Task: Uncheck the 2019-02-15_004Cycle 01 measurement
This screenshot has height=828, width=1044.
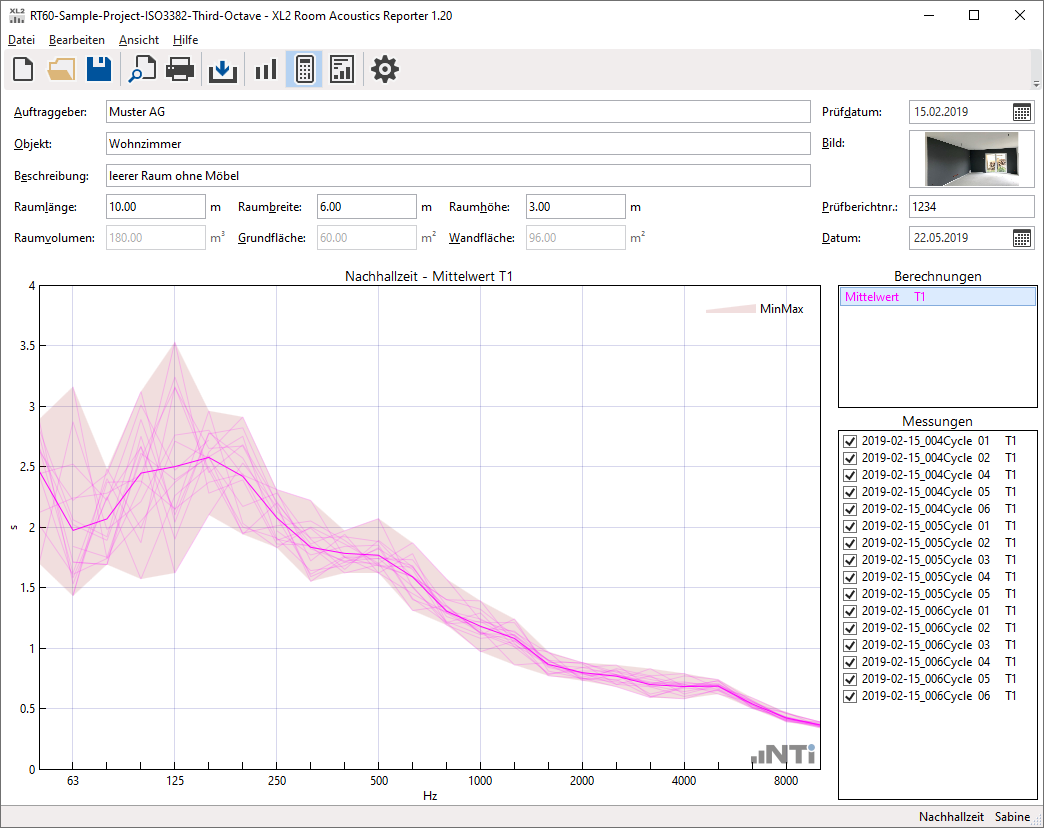Action: [850, 441]
